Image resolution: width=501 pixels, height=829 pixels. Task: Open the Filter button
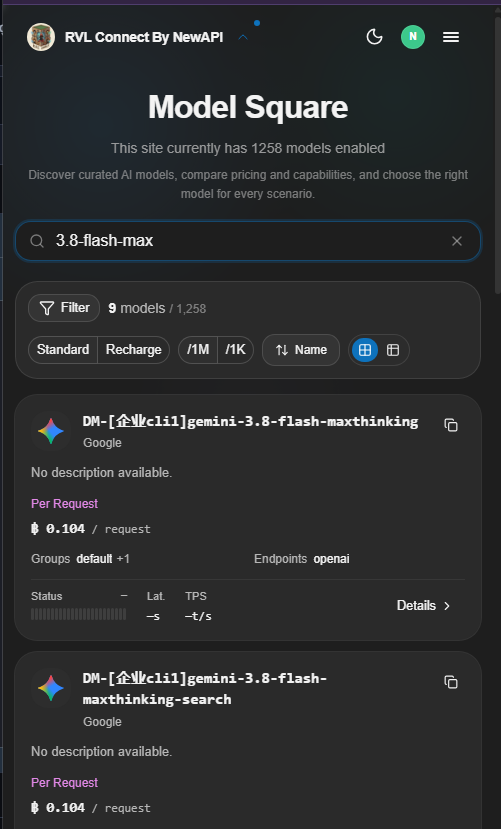pyautogui.click(x=64, y=308)
